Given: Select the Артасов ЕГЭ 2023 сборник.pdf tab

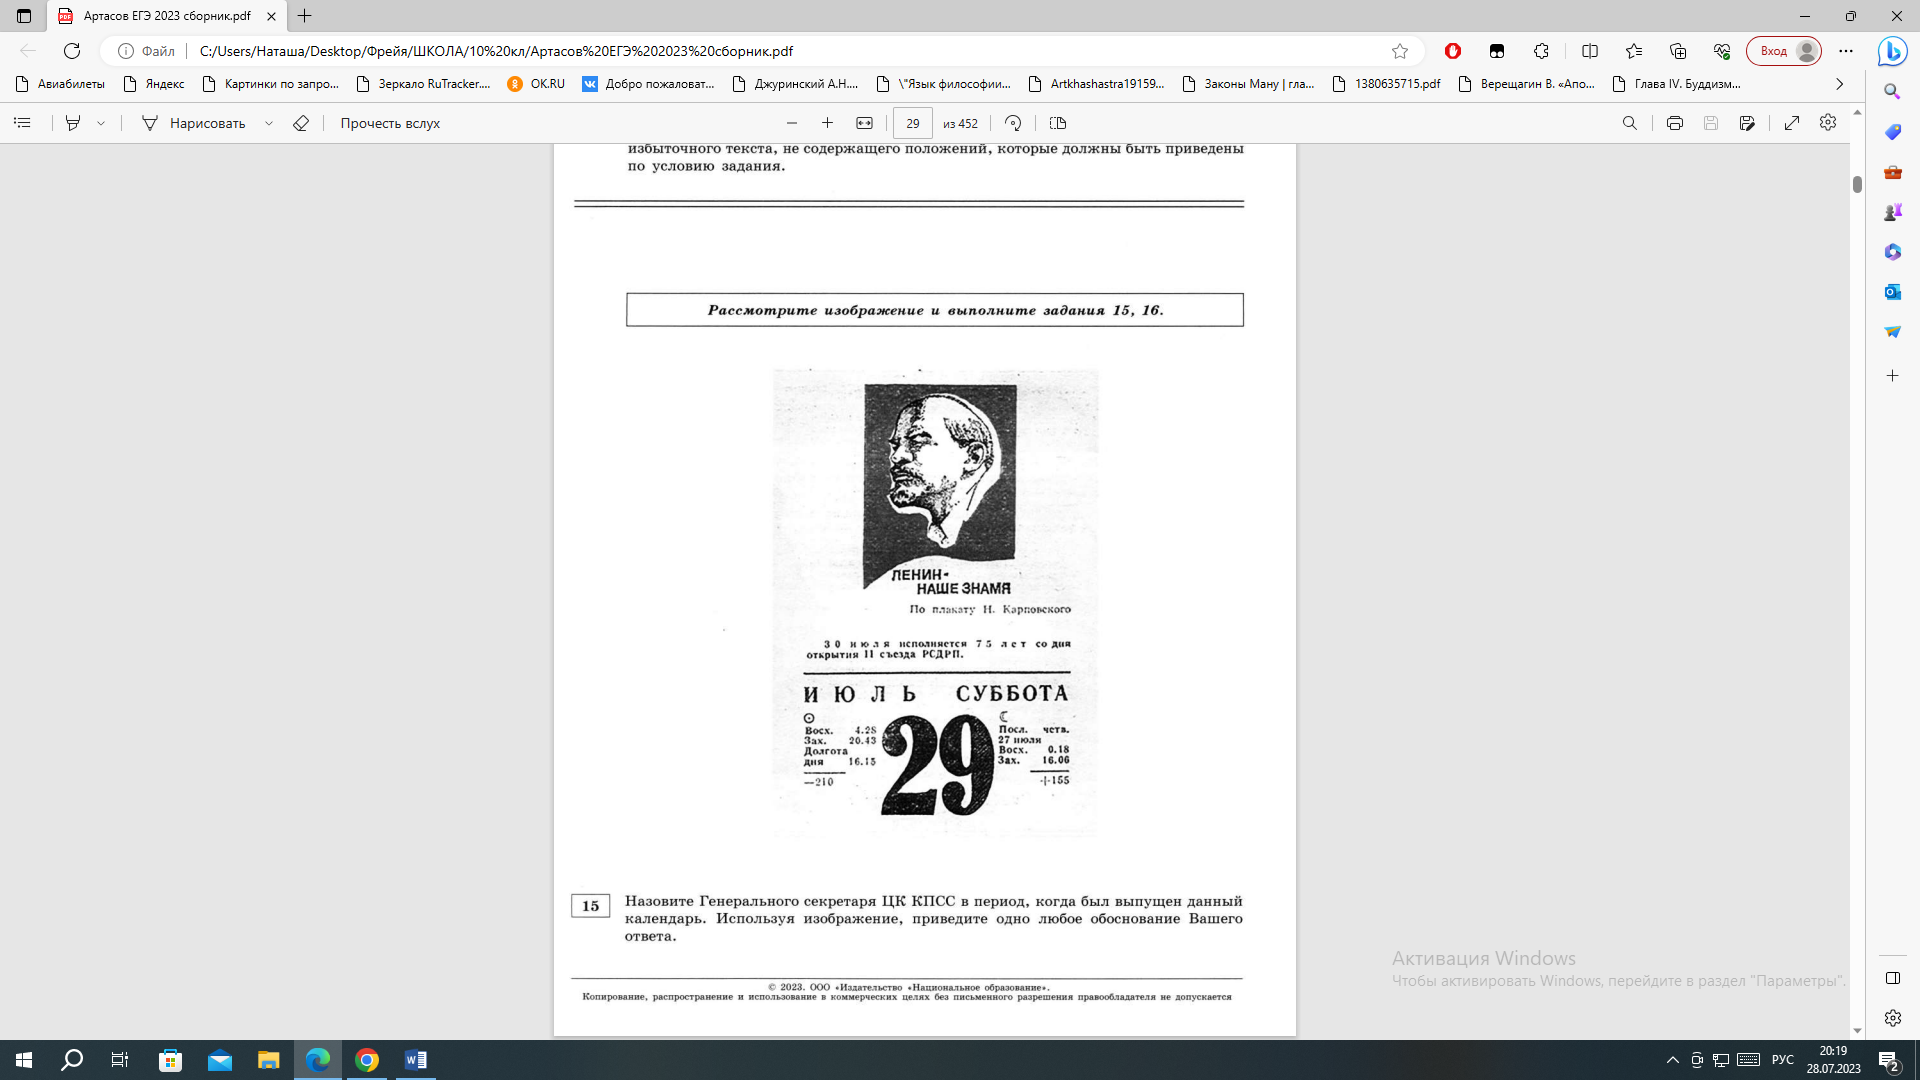Looking at the screenshot, I should pyautogui.click(x=166, y=16).
